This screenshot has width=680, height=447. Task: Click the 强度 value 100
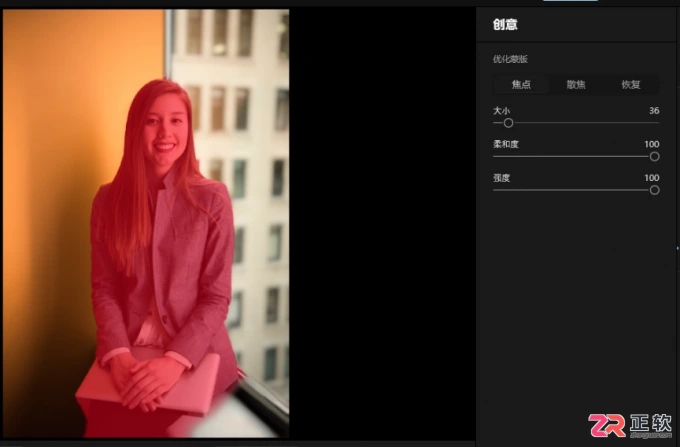[651, 178]
